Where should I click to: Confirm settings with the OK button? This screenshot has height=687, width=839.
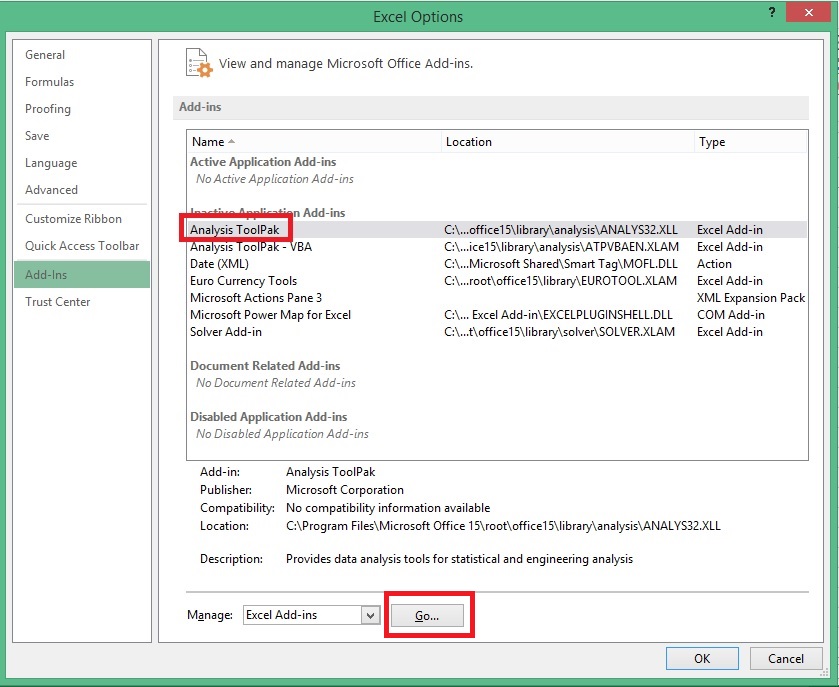701,658
